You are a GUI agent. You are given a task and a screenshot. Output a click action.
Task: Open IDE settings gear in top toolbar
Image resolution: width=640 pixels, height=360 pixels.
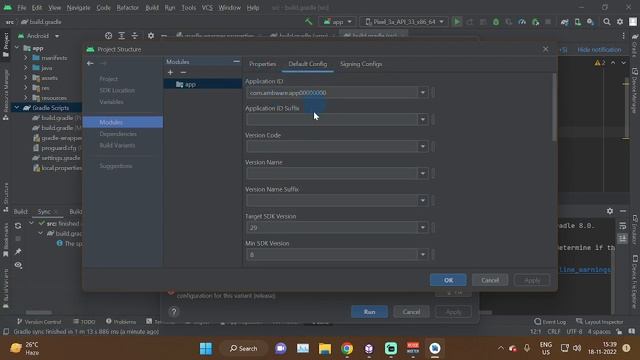coord(620,22)
